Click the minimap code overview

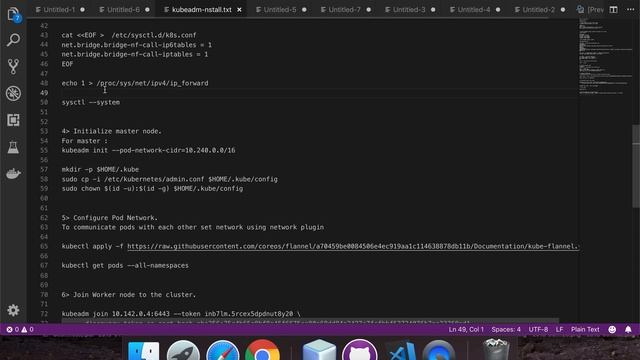(x=605, y=57)
